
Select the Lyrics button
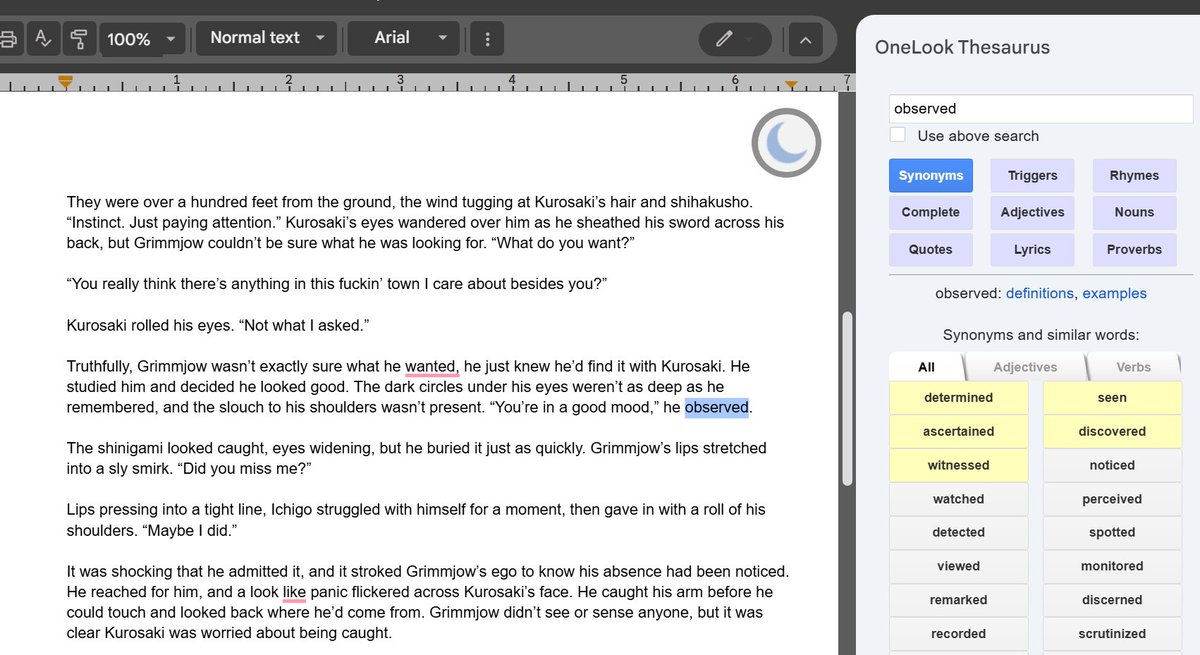tap(1033, 250)
